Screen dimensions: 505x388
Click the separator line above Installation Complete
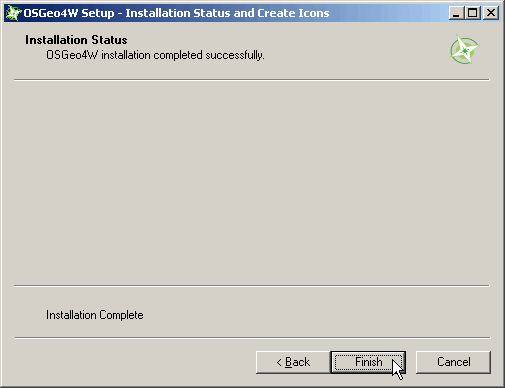pos(252,286)
